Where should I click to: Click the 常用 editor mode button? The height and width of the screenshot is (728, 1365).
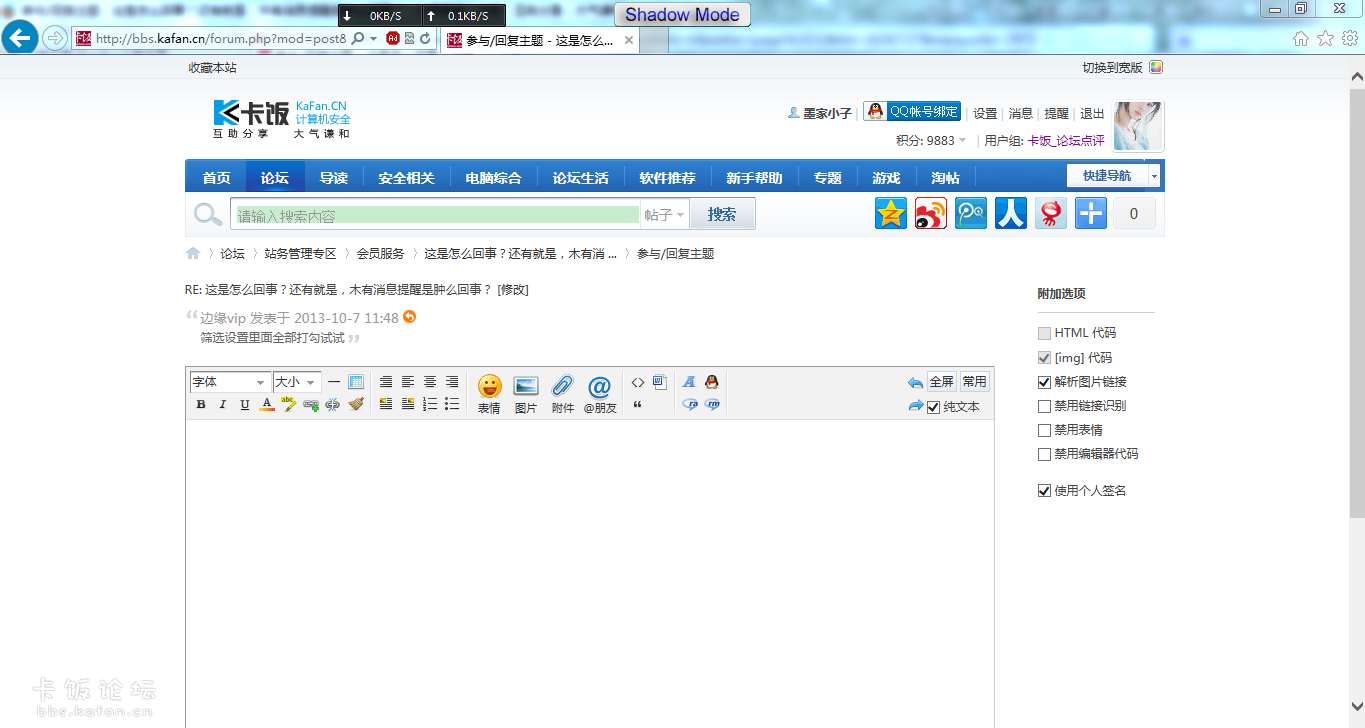point(974,382)
